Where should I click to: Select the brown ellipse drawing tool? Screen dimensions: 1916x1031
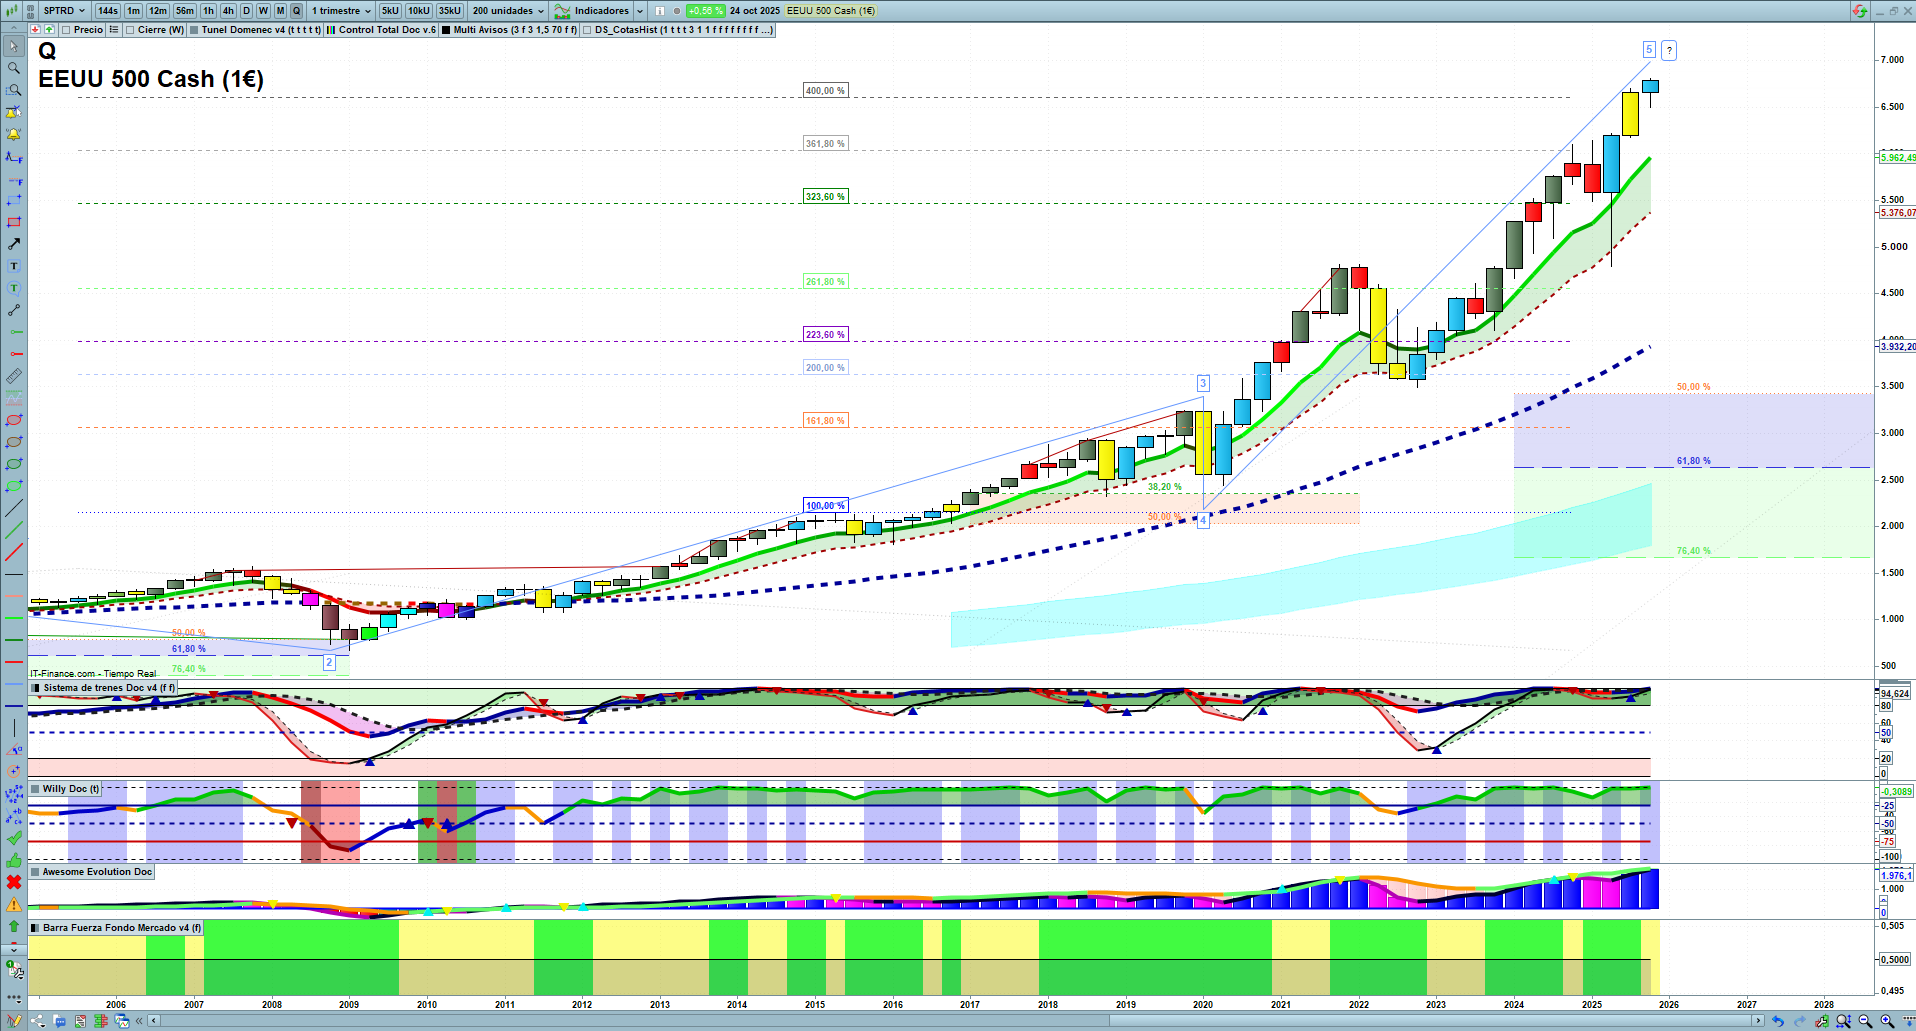click(x=14, y=442)
